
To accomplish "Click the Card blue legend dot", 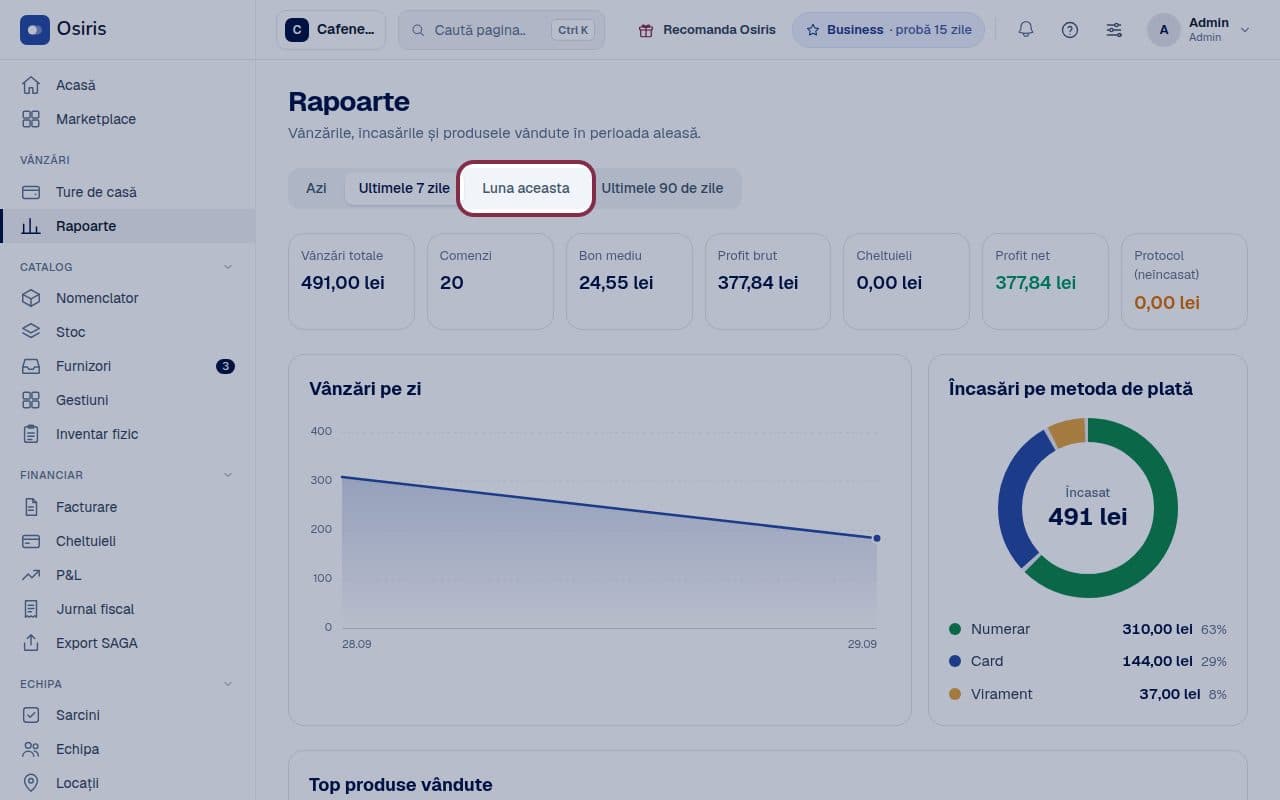I will pos(955,661).
